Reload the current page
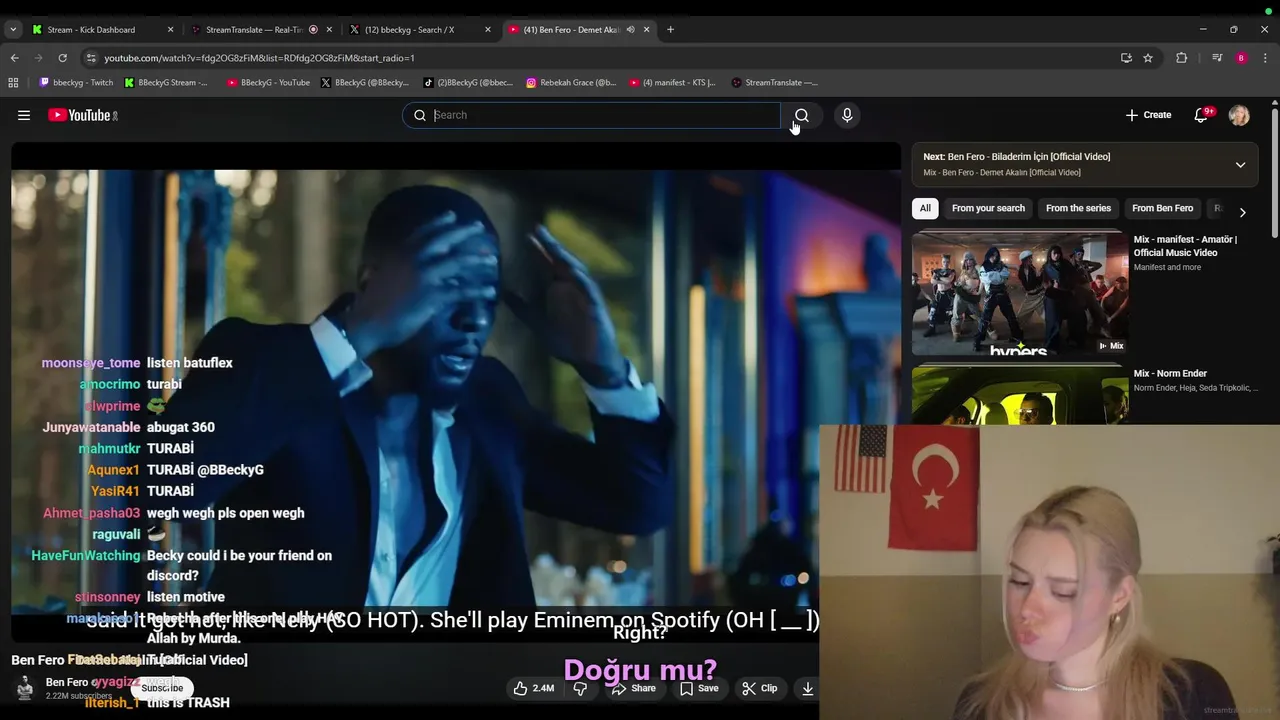The image size is (1280, 720). (x=62, y=58)
